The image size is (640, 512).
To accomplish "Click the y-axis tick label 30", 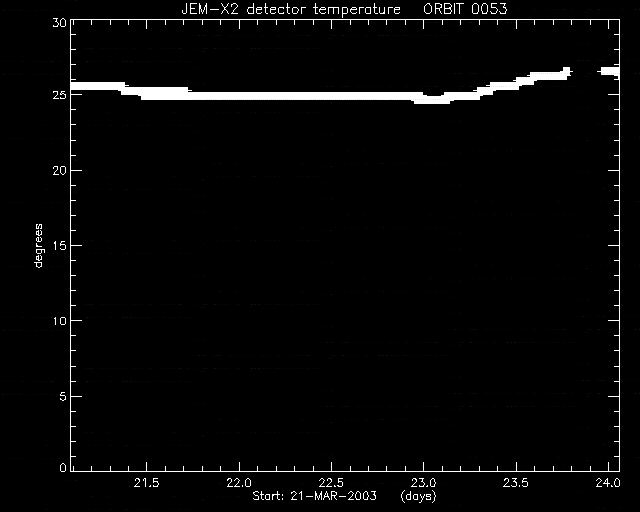I will coord(60,22).
